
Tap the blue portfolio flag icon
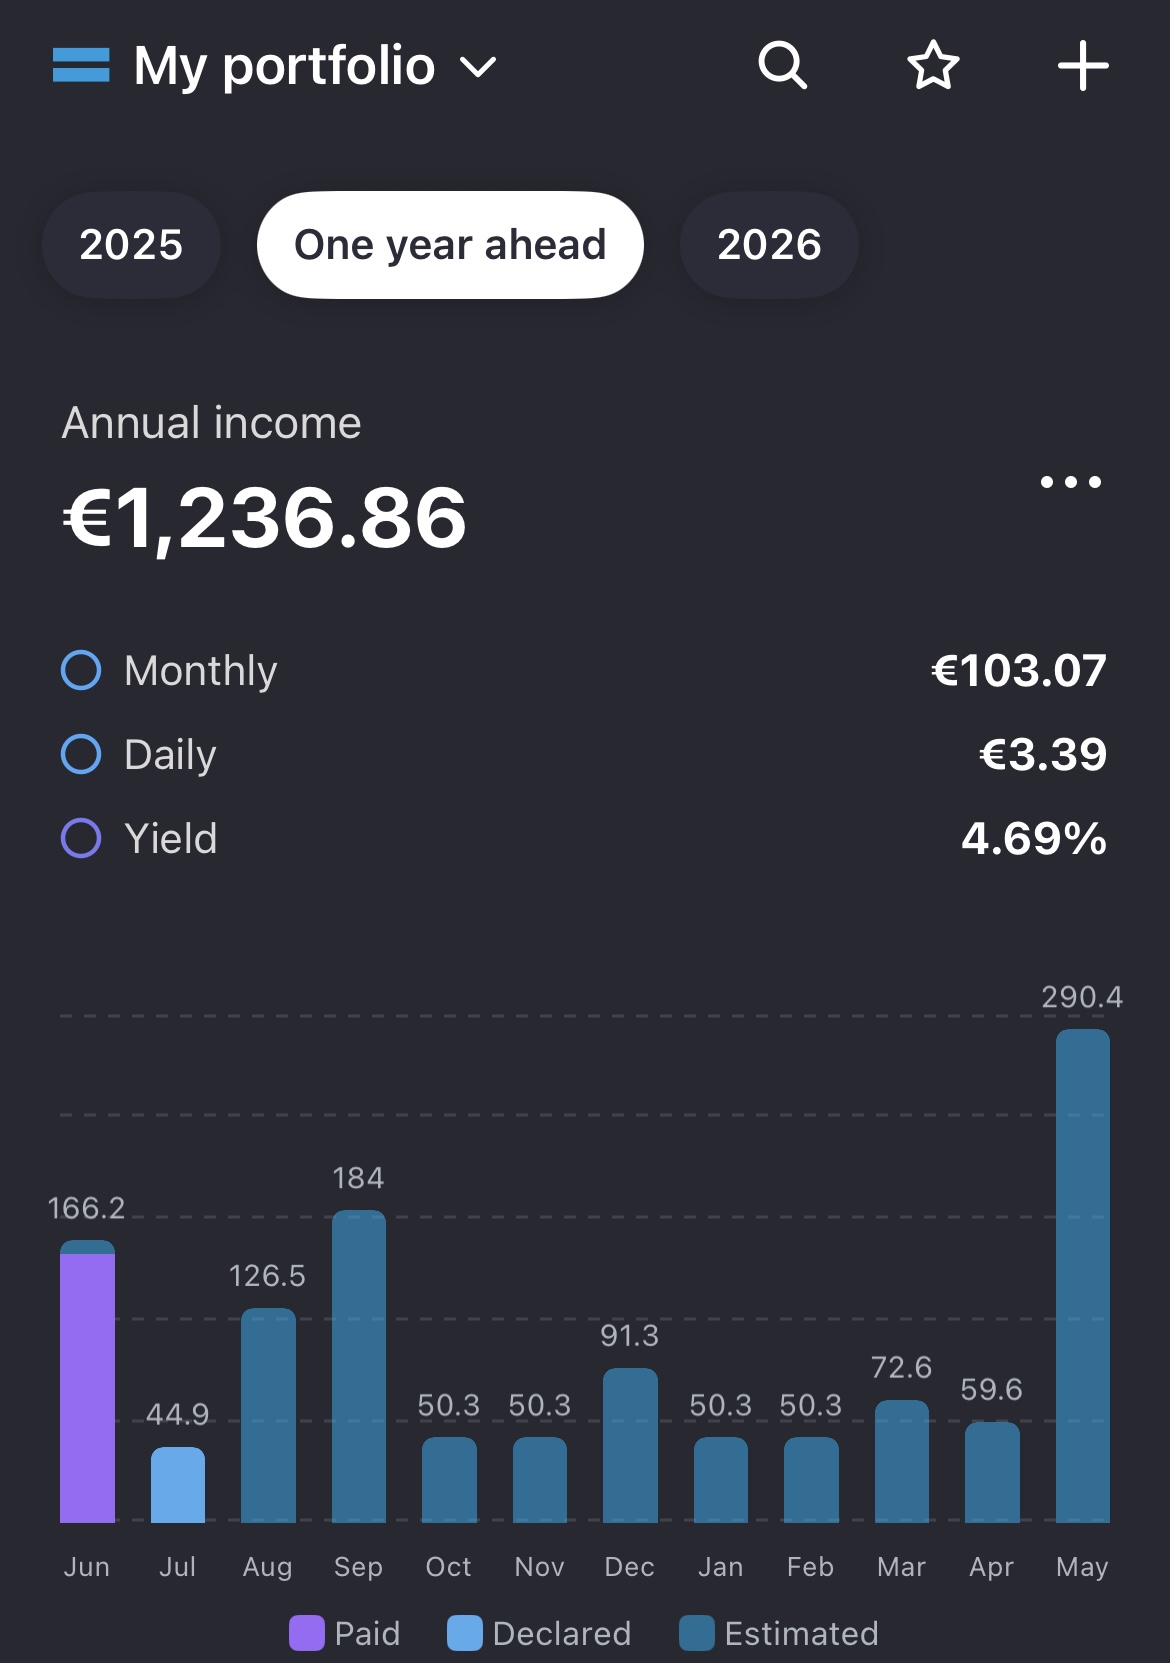81,65
